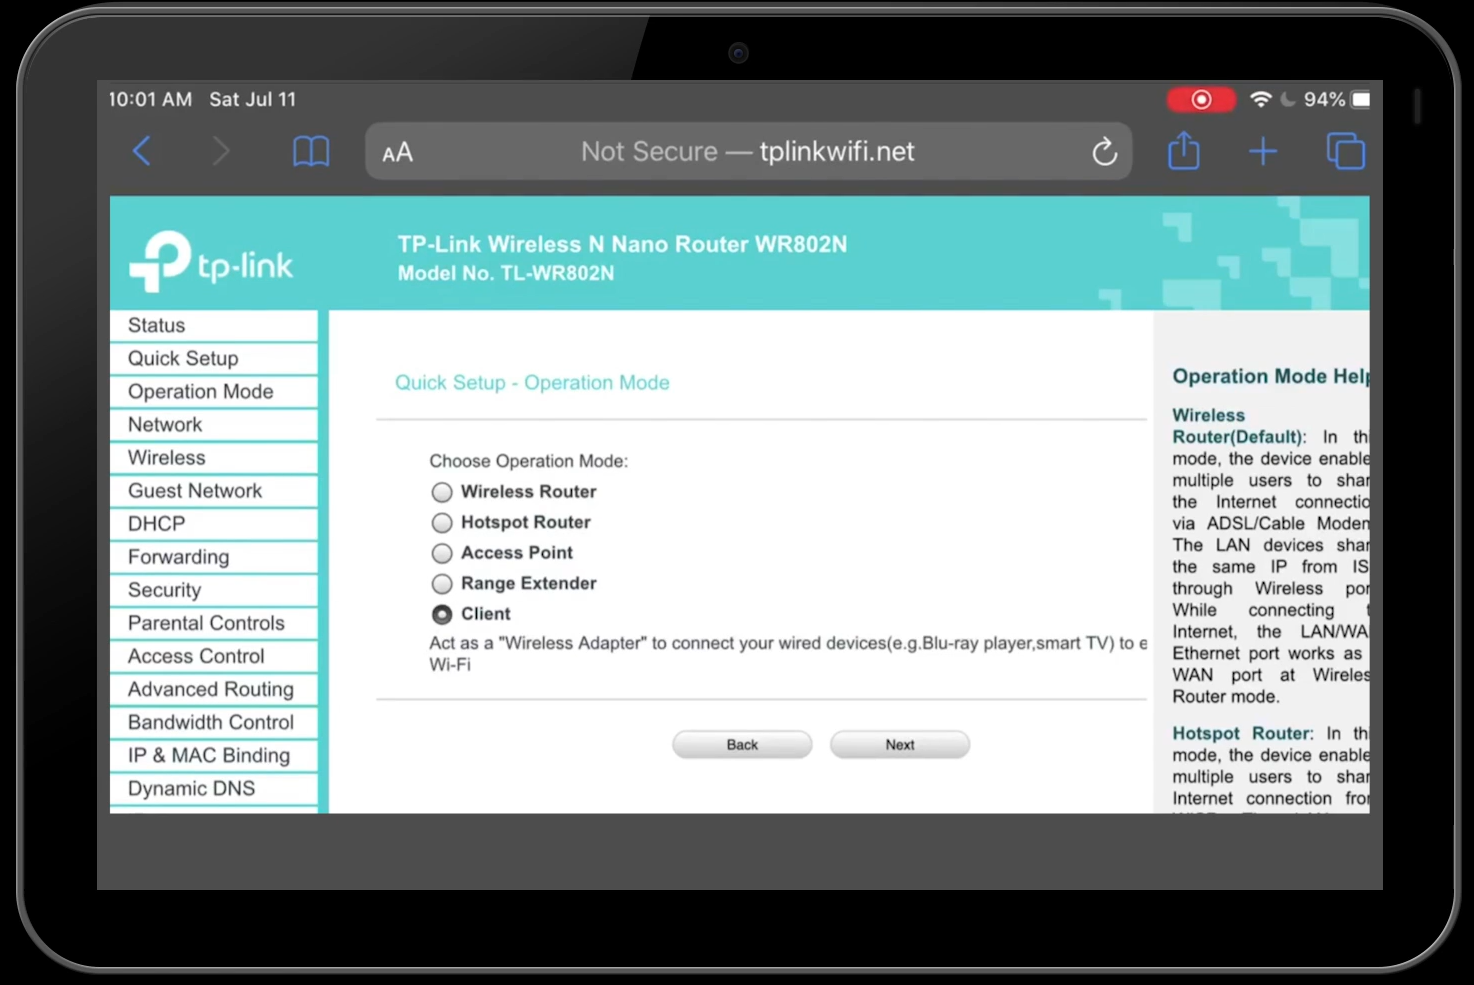Open the Safari share sheet icon

pos(1184,152)
